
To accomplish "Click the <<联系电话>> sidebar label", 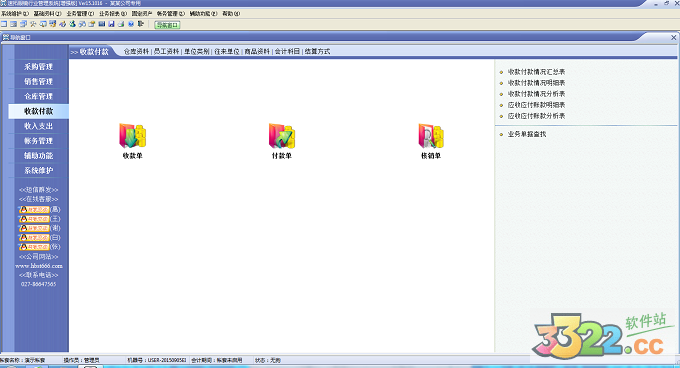I will (39, 275).
